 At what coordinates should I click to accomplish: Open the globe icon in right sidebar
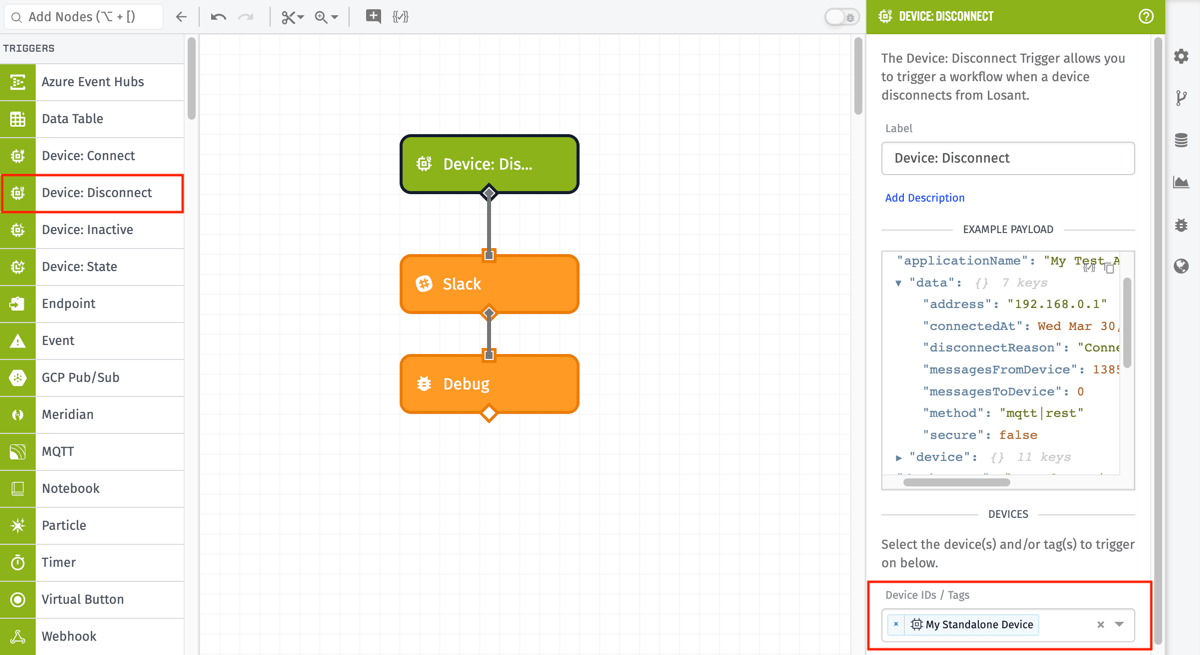(1181, 266)
